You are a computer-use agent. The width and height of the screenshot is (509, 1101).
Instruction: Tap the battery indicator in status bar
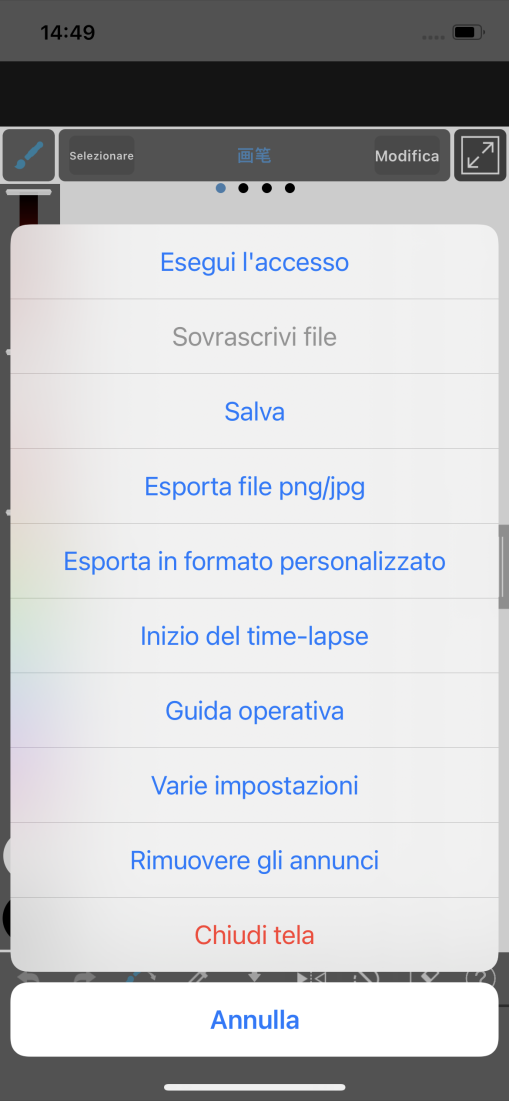(468, 32)
